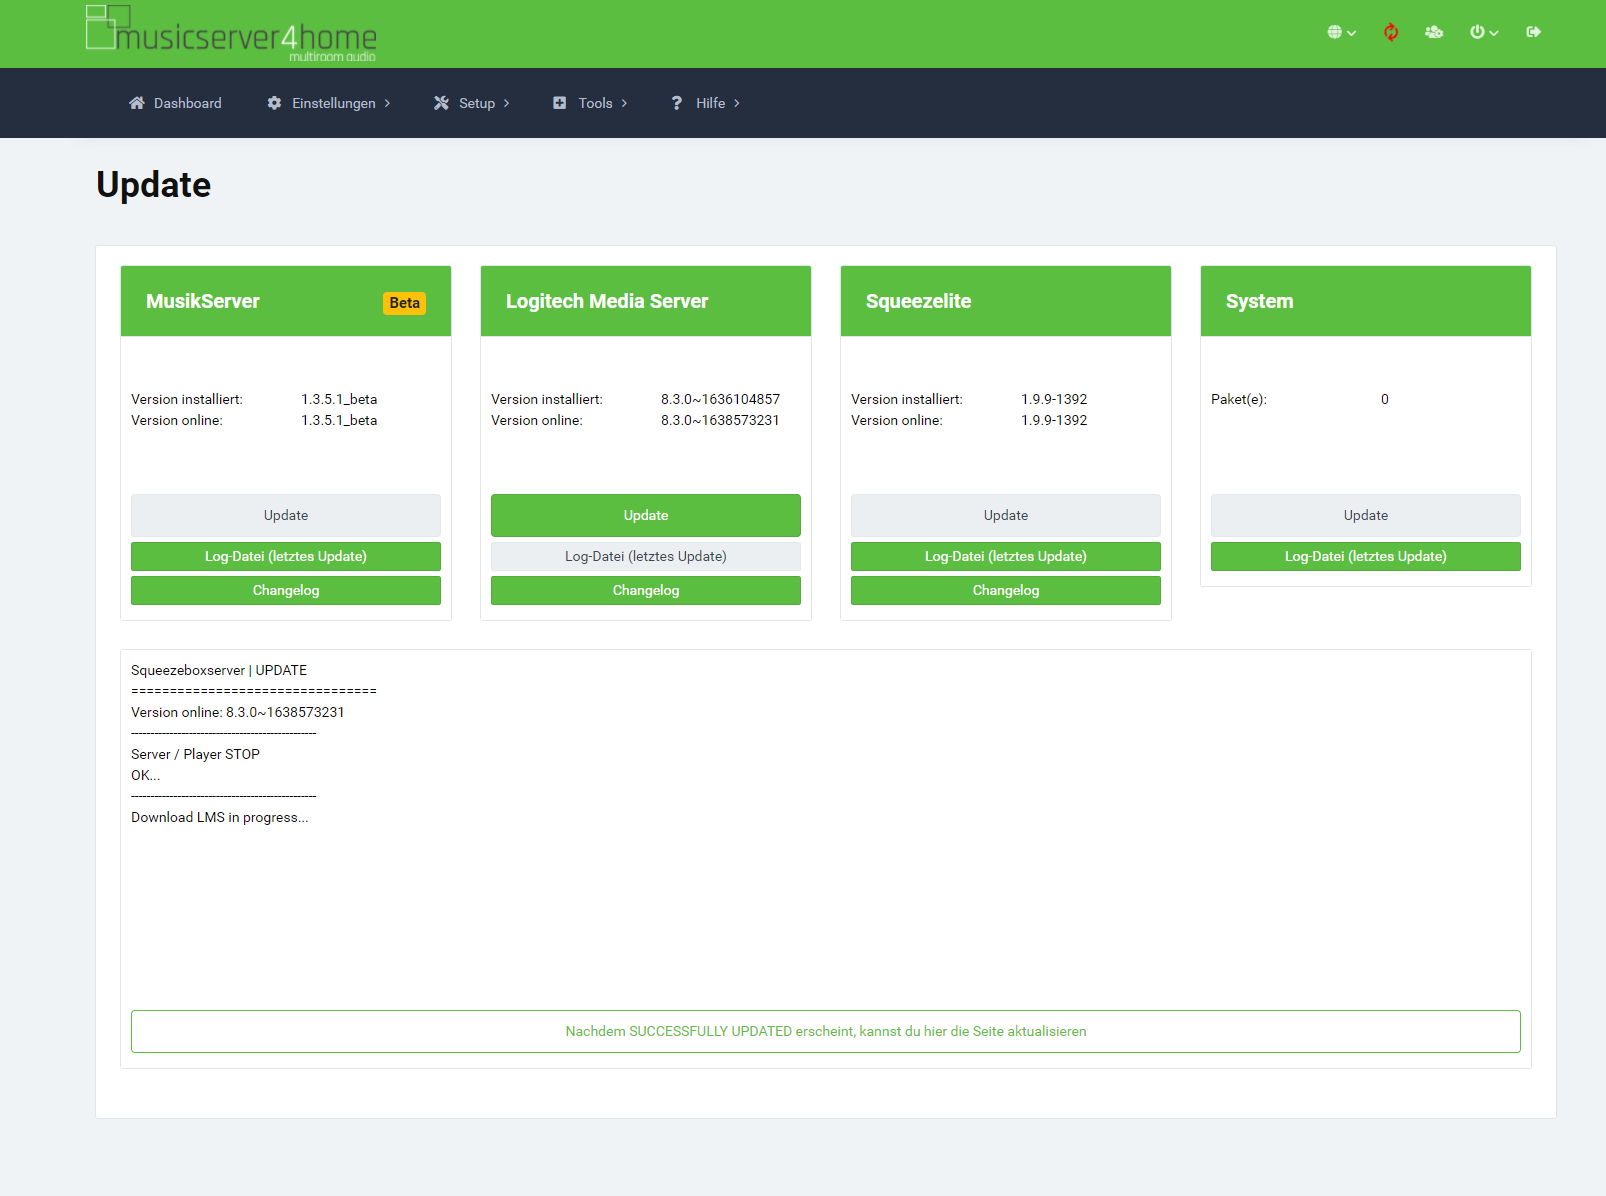
Task: Click the question mark icon next to Hilfe
Action: (x=677, y=103)
